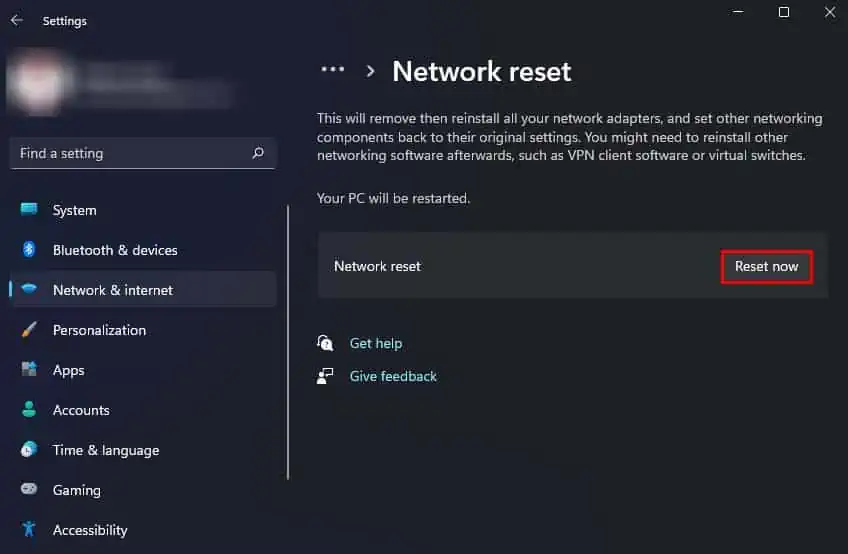Click the Accounts person icon
Viewport: 848px width, 554px height.
tap(30, 410)
